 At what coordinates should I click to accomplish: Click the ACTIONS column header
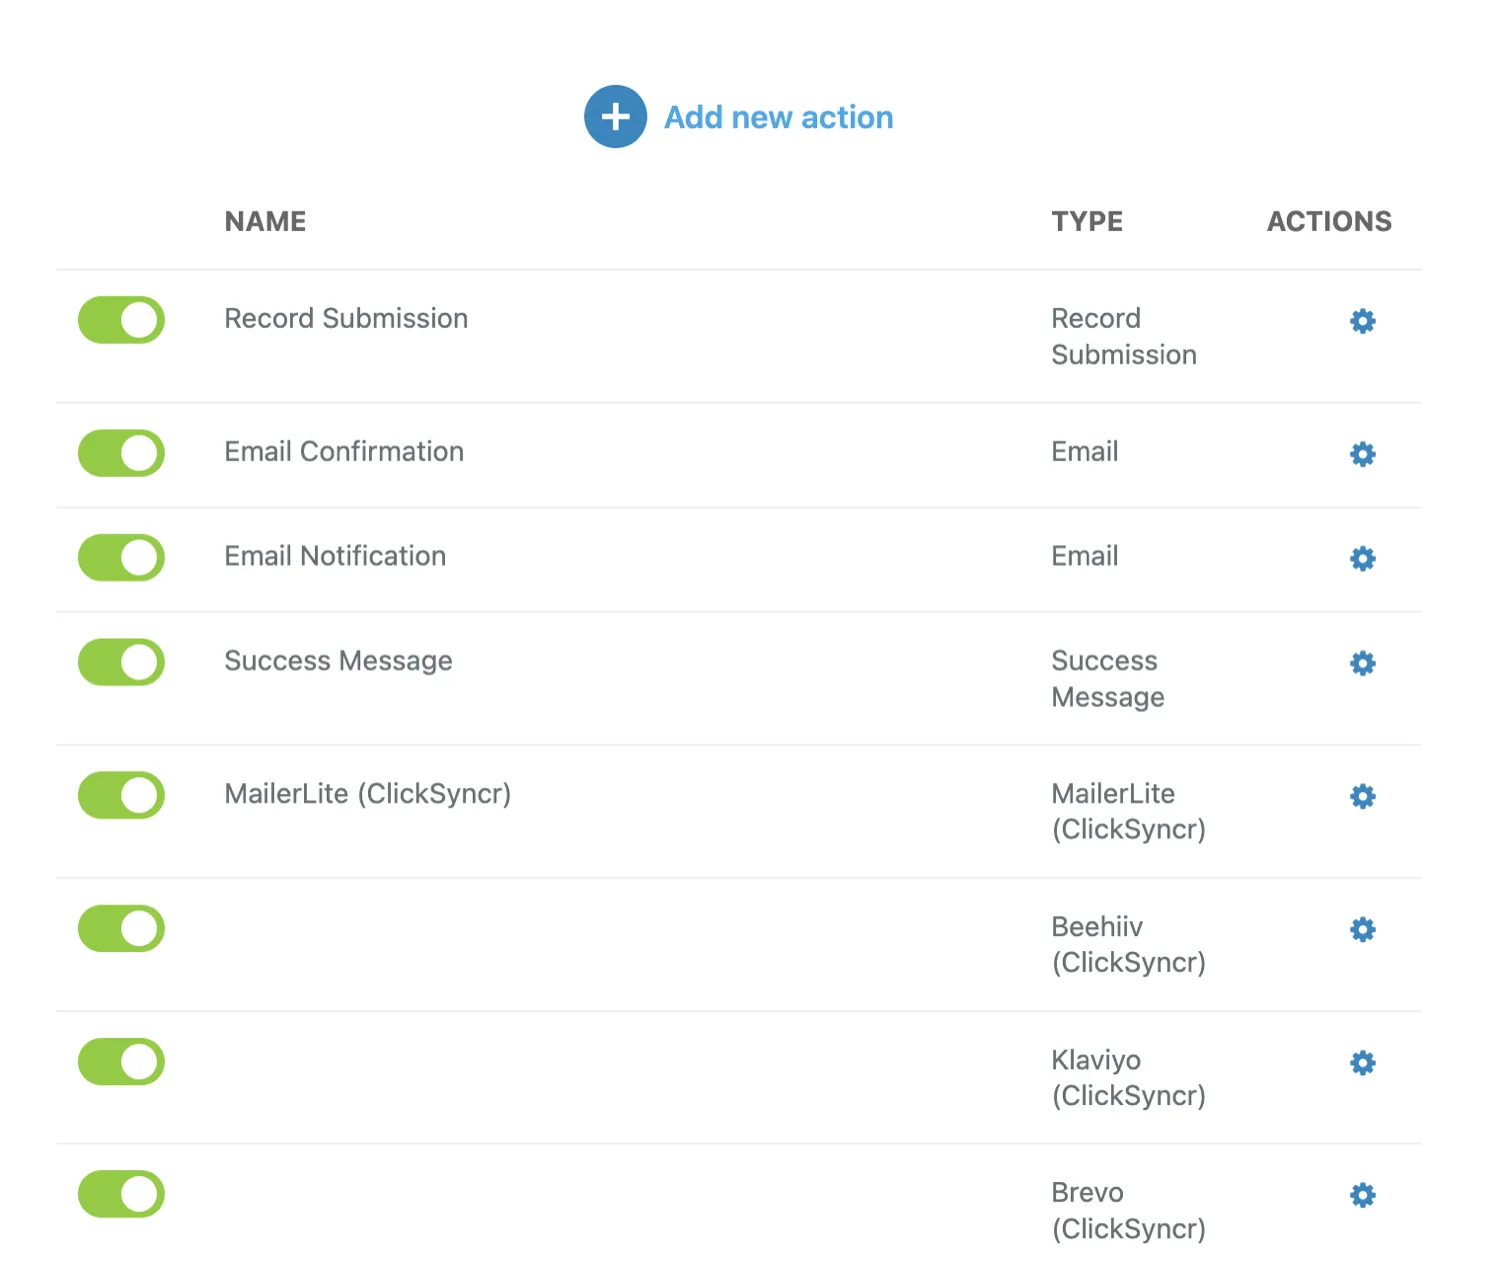pos(1329,221)
